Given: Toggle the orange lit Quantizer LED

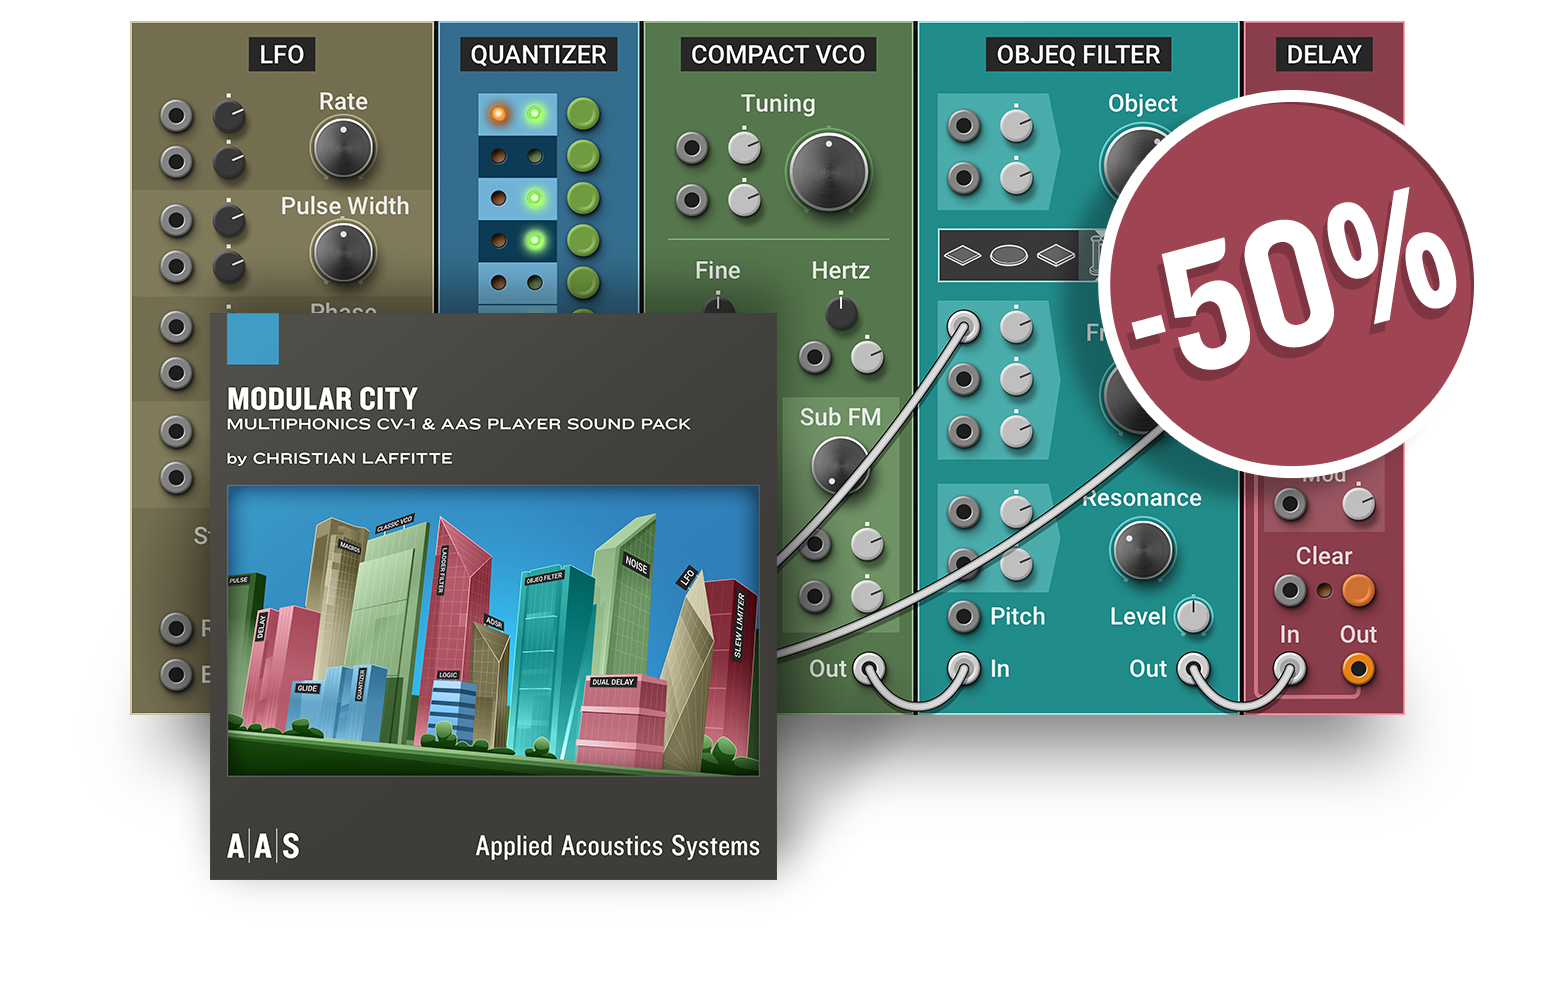Looking at the screenshot, I should (x=498, y=114).
